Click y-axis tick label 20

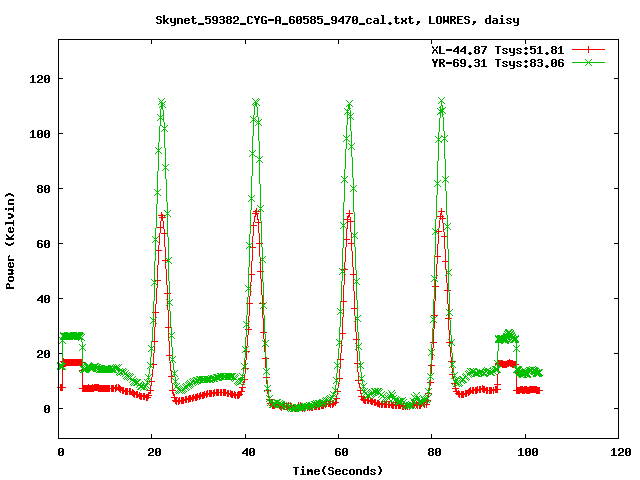[x=44, y=354]
